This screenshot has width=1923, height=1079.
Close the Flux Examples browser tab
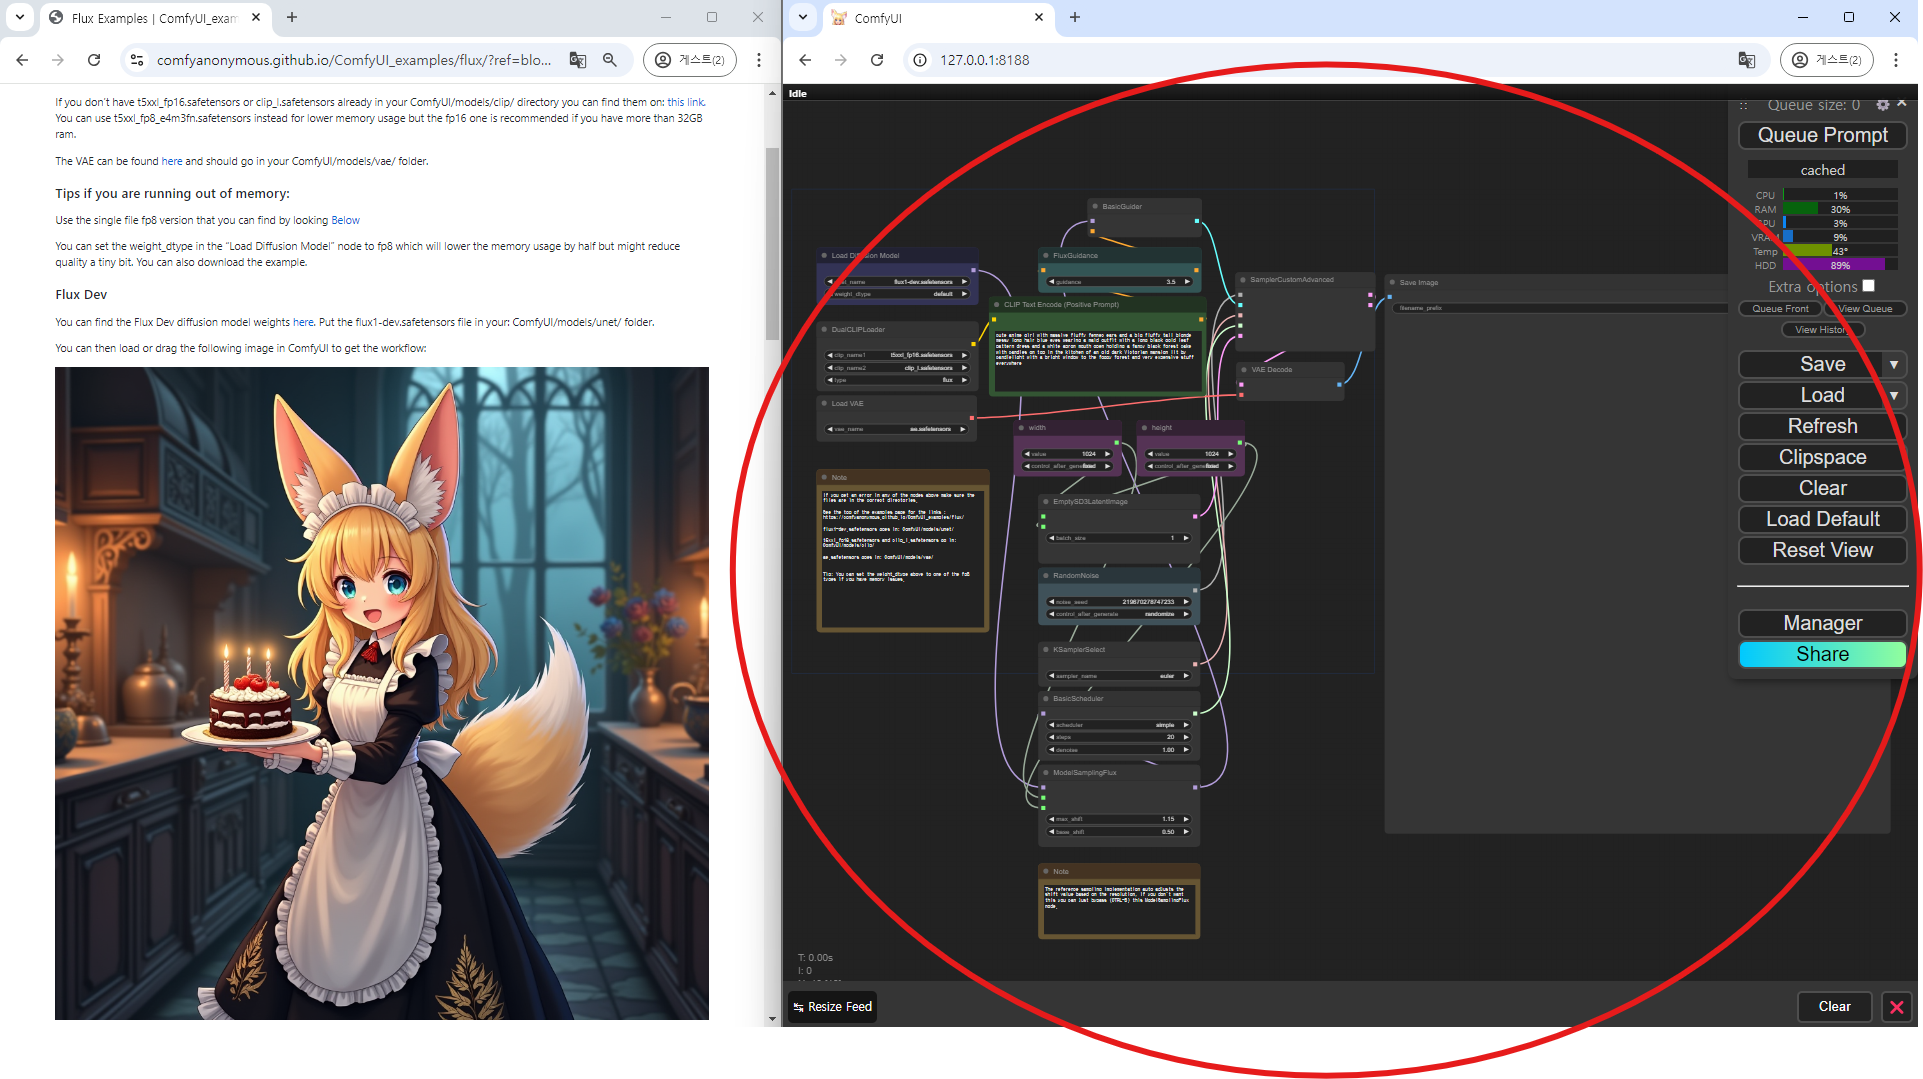[x=256, y=17]
